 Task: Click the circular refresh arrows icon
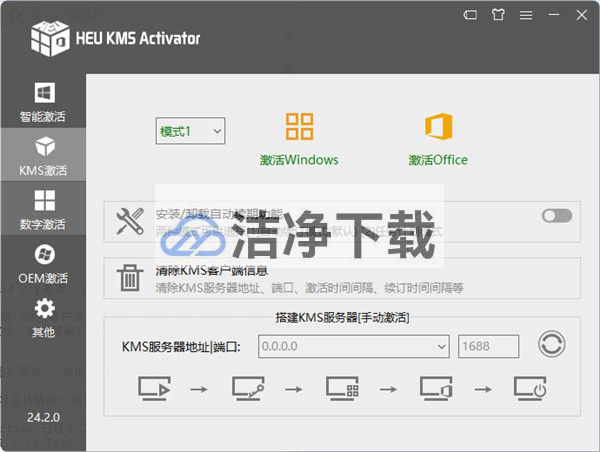[551, 344]
